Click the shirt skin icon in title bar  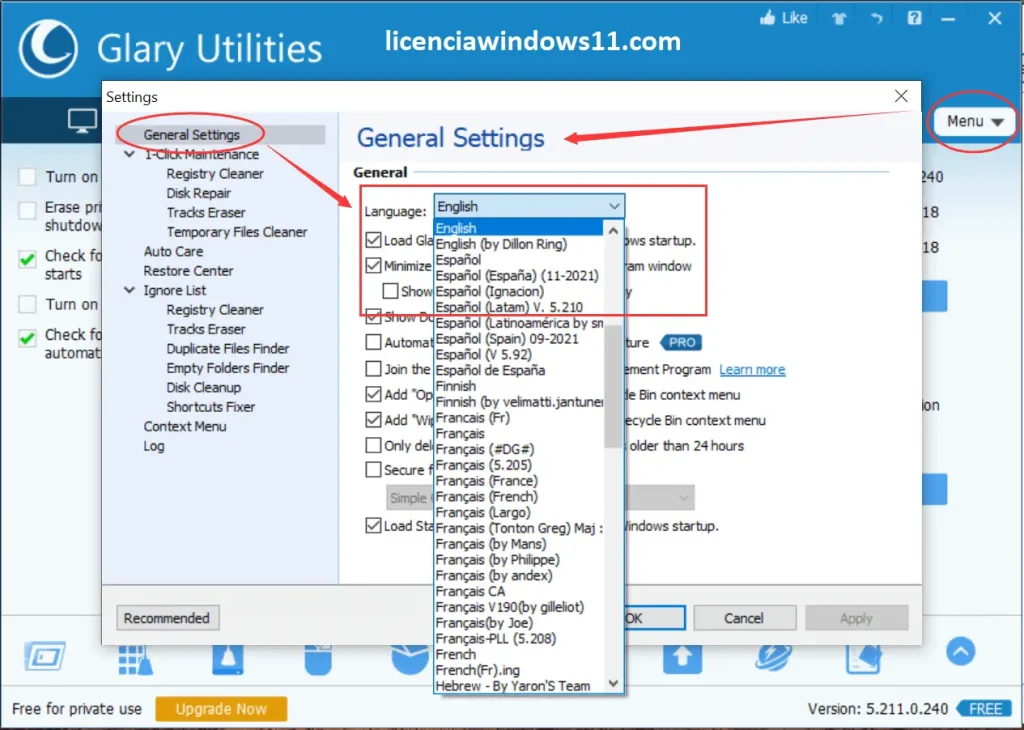[x=839, y=19]
